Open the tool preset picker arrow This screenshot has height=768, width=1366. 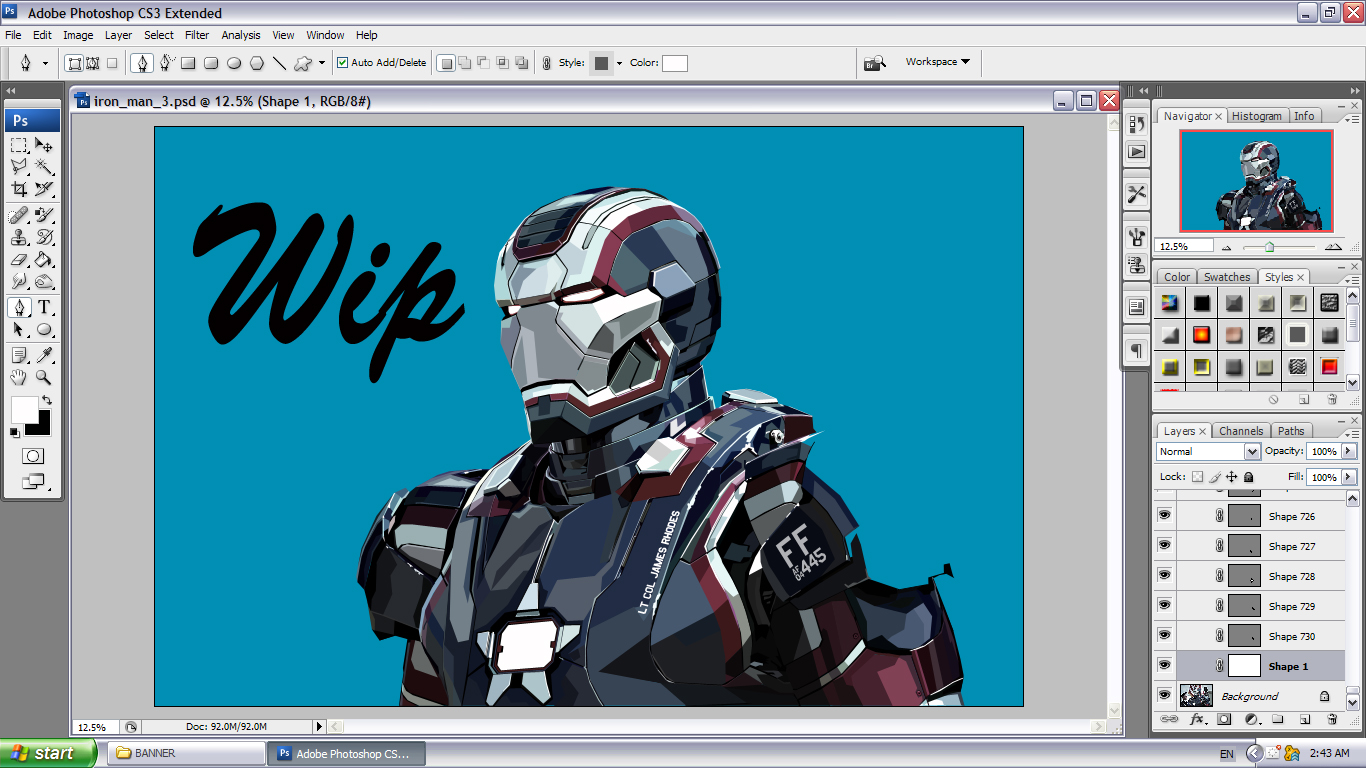[45, 63]
